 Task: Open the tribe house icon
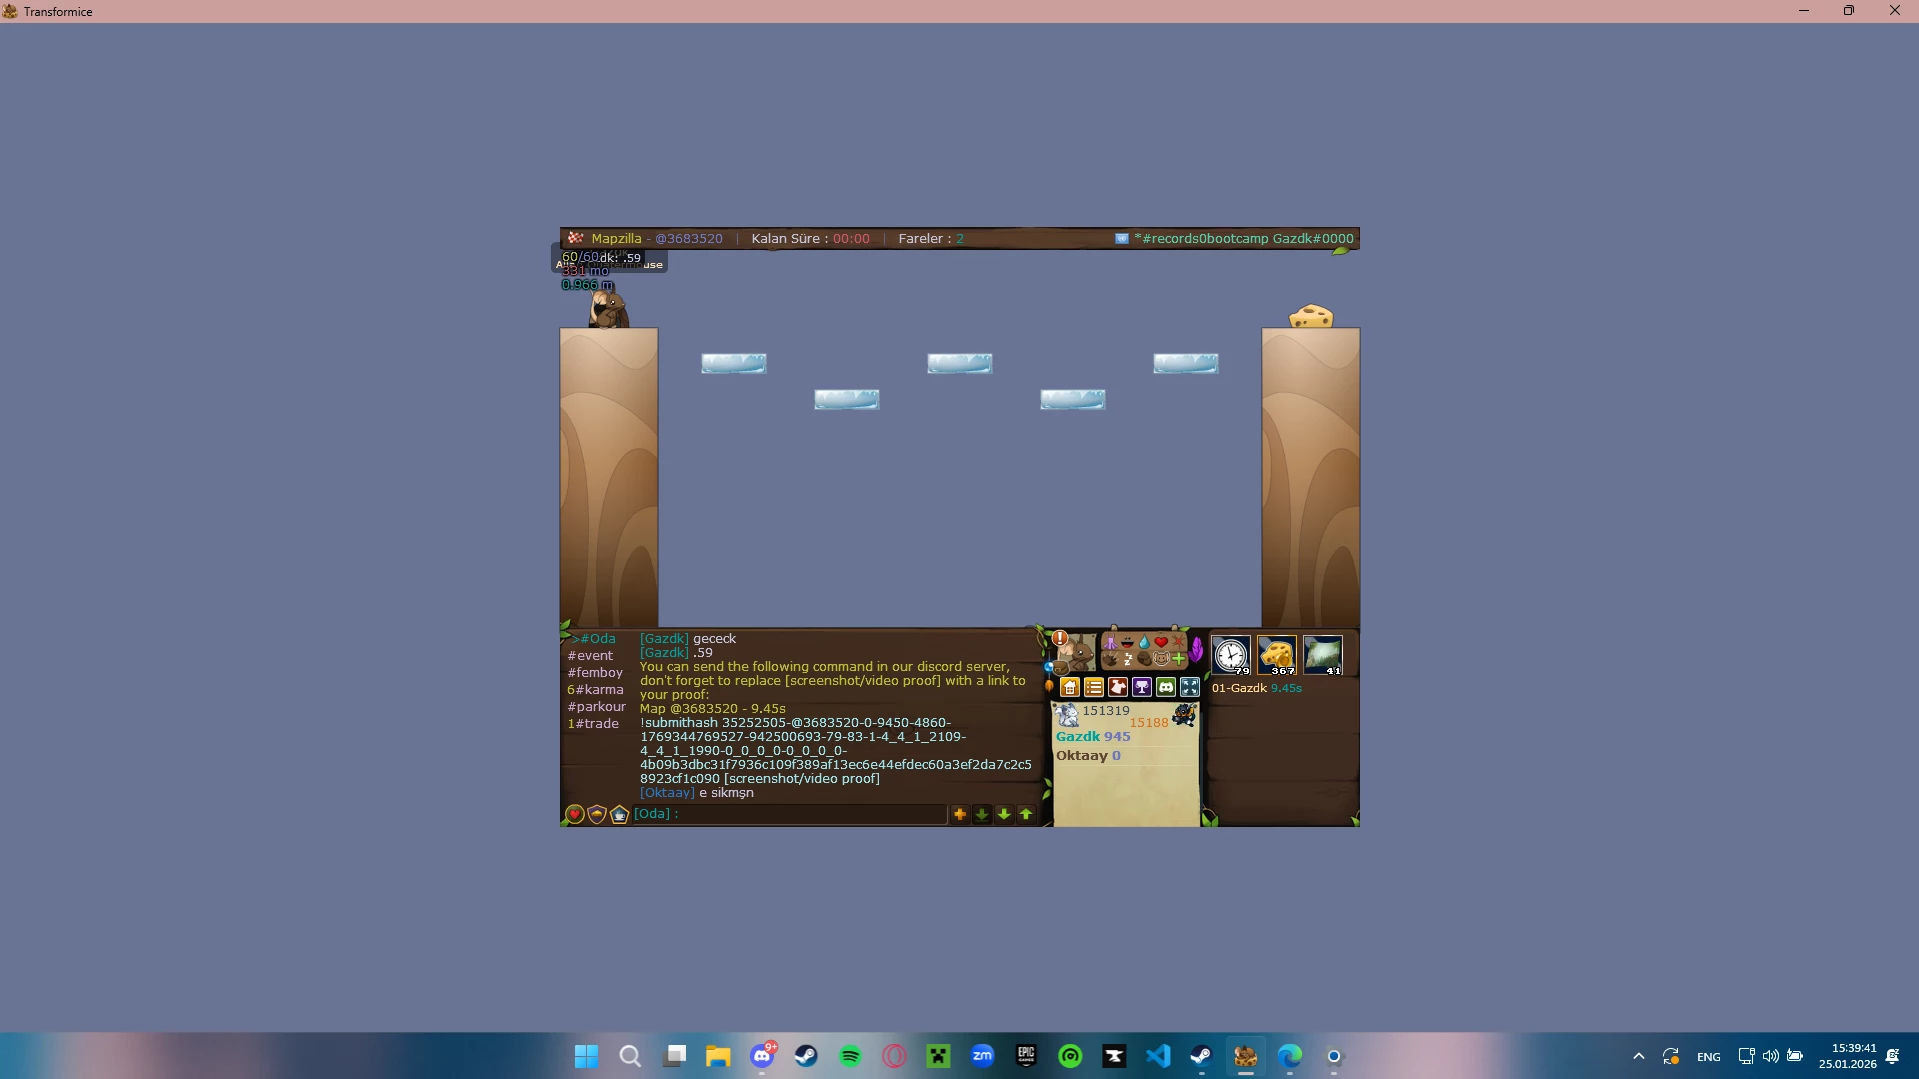1070,687
